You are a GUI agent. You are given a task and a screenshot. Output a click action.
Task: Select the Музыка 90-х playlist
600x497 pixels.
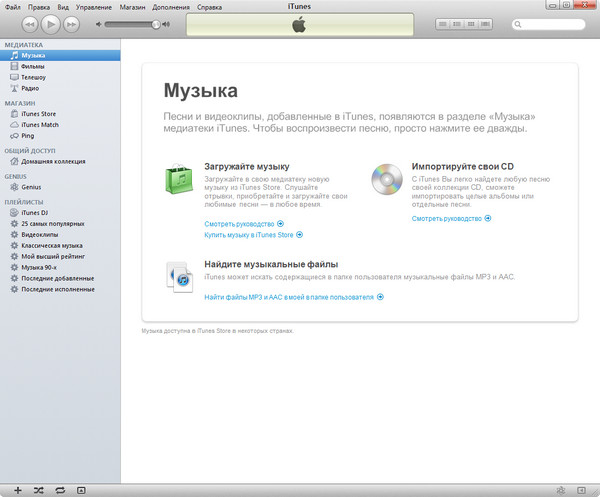tap(60, 267)
